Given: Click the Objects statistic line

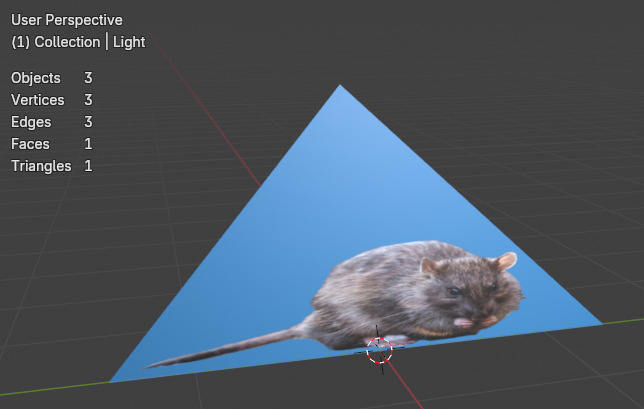Looking at the screenshot, I should (x=51, y=78).
